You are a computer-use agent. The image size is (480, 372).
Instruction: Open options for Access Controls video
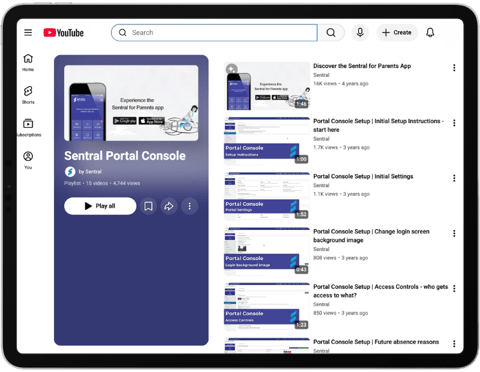point(454,289)
